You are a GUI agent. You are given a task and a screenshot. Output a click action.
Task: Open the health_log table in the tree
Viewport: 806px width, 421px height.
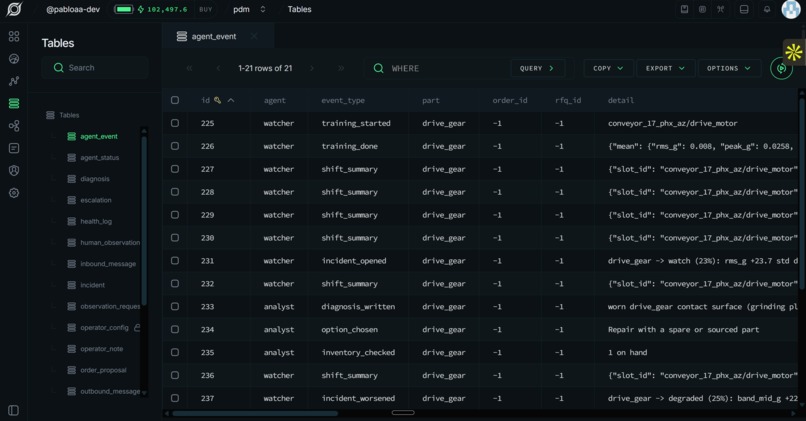point(96,221)
